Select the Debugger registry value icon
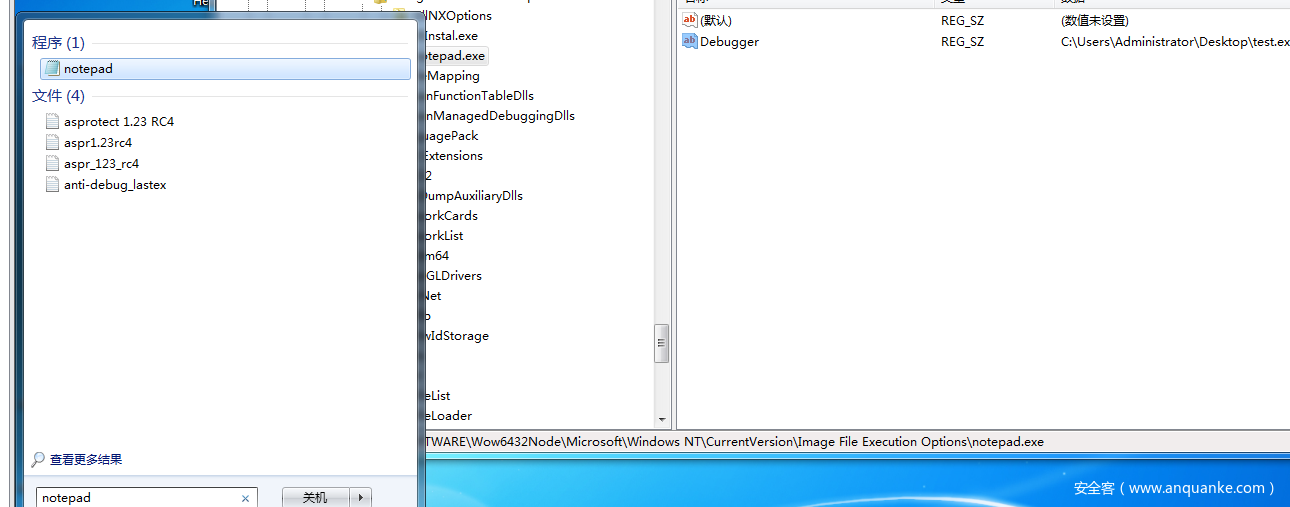Viewport: 1290px width, 507px height. tap(689, 41)
